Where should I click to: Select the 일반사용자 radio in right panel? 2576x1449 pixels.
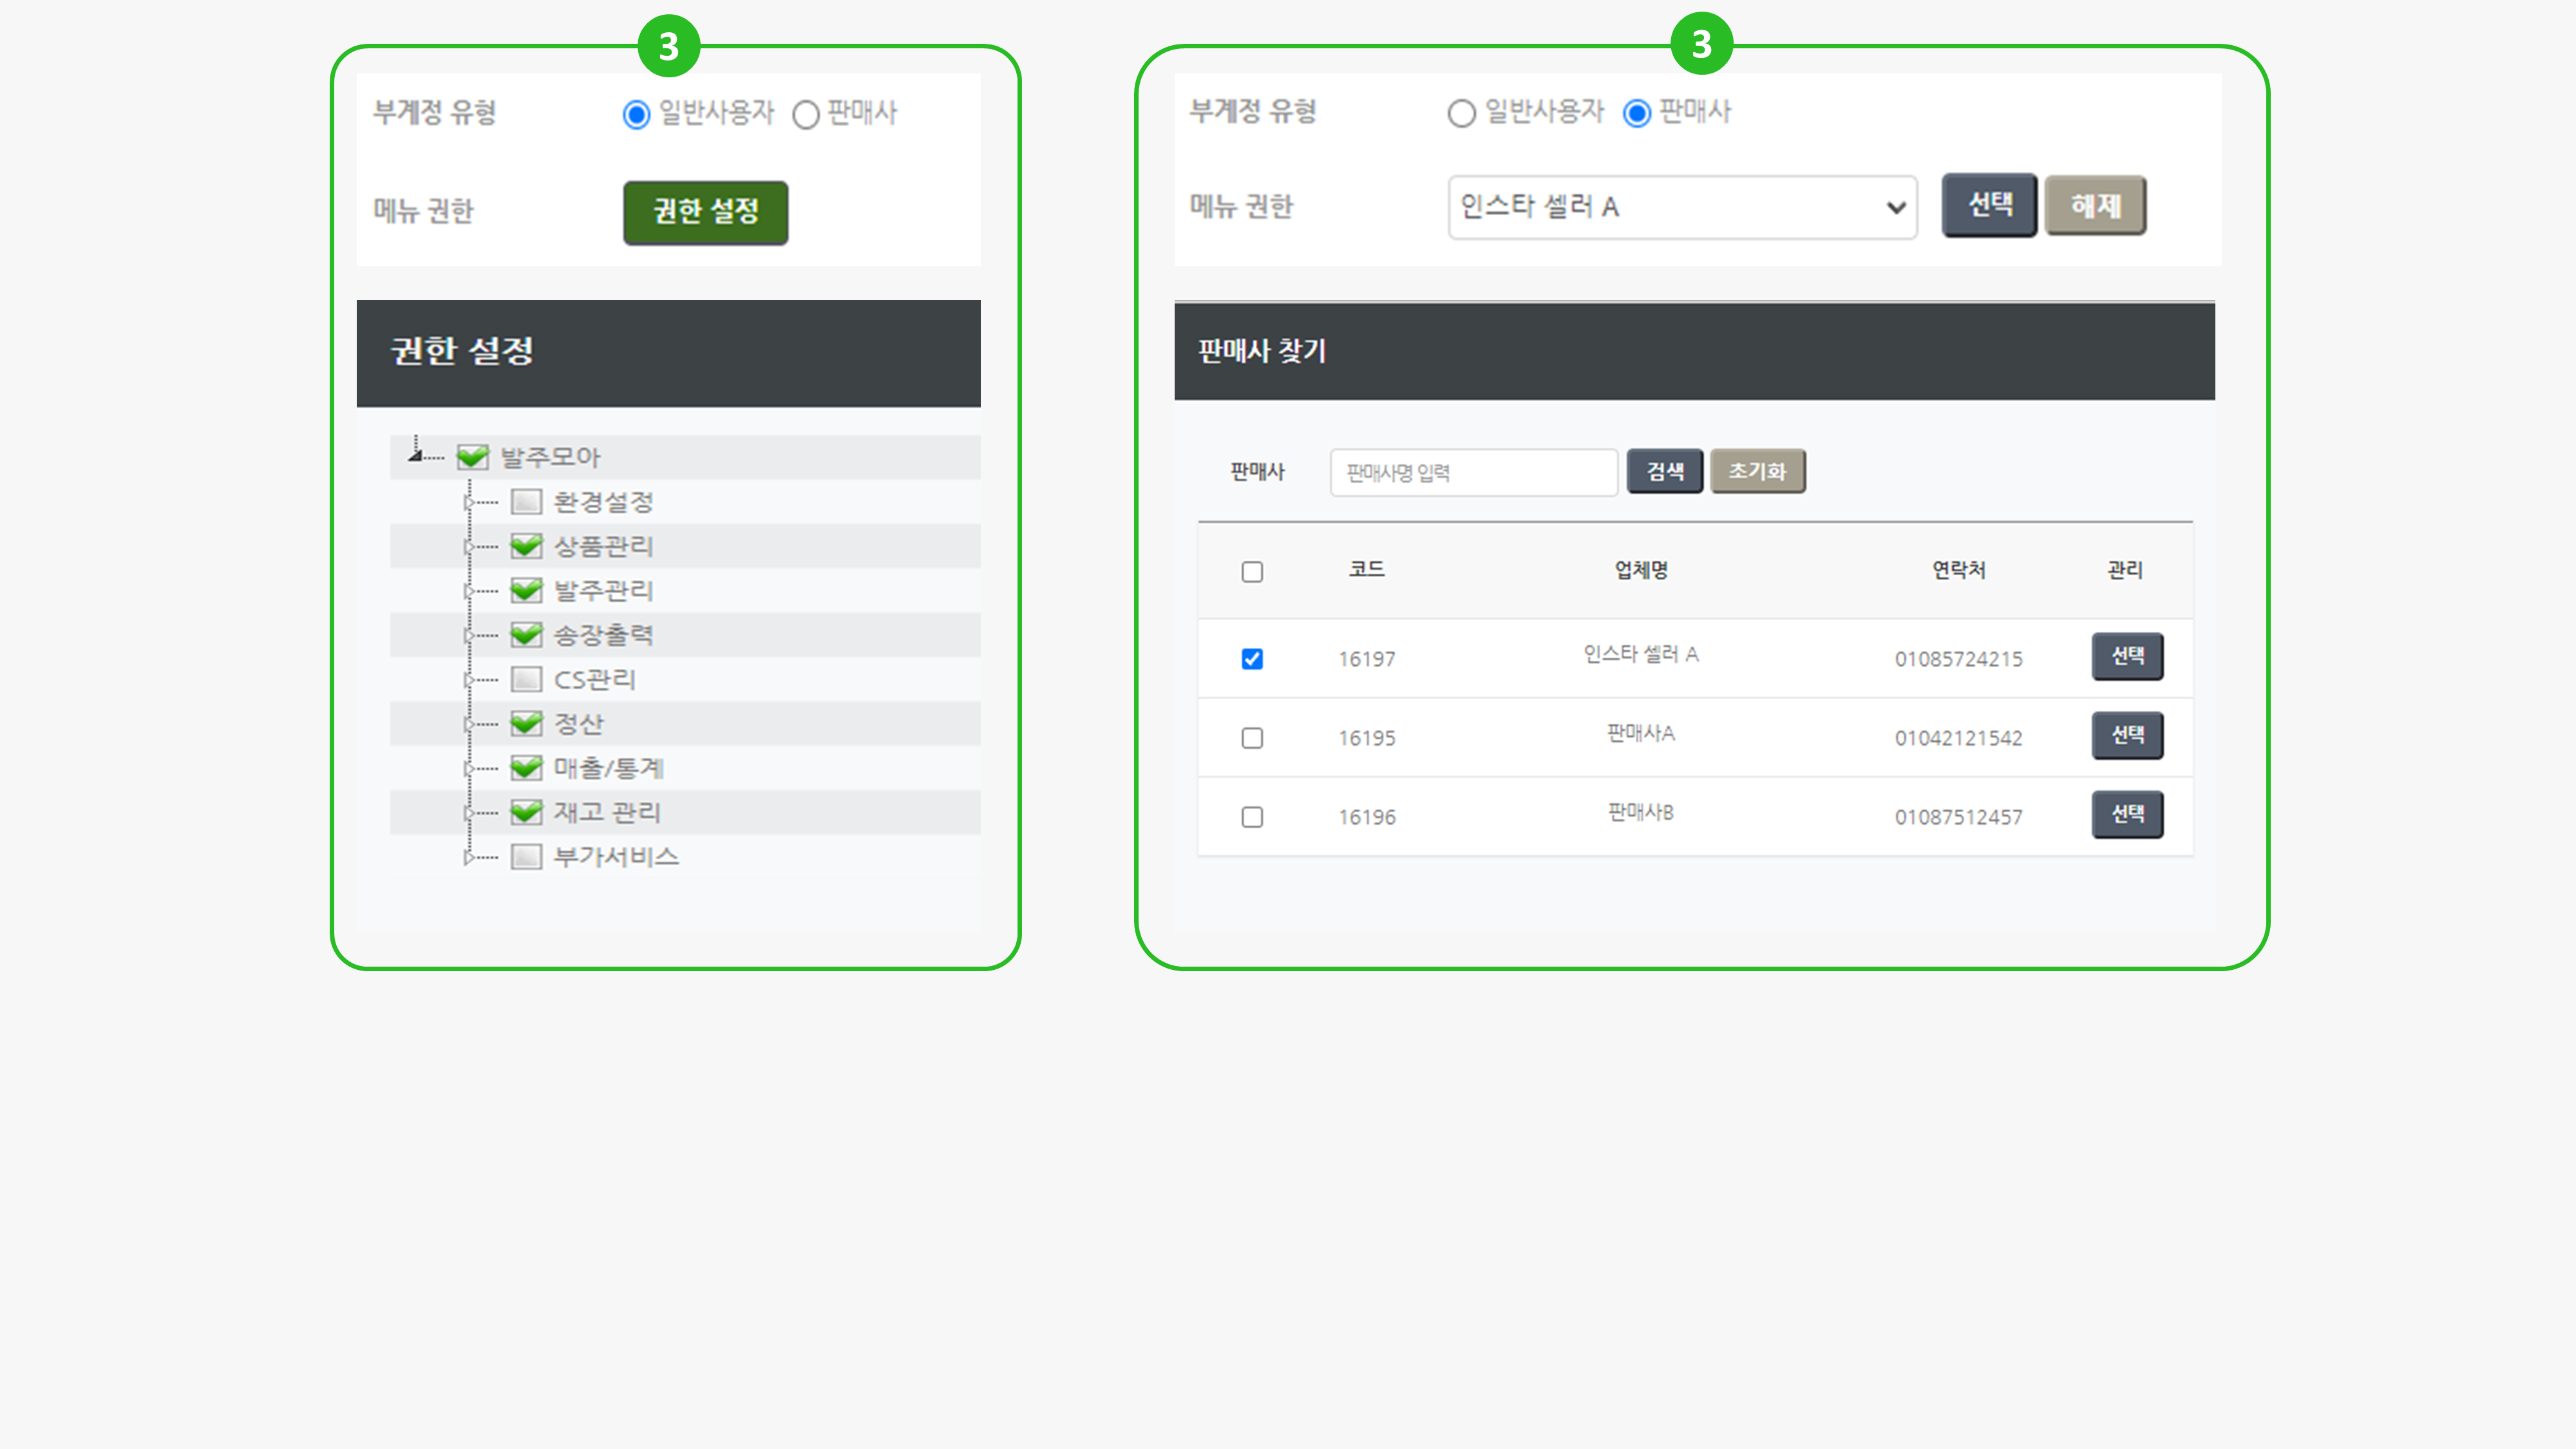pos(1461,114)
